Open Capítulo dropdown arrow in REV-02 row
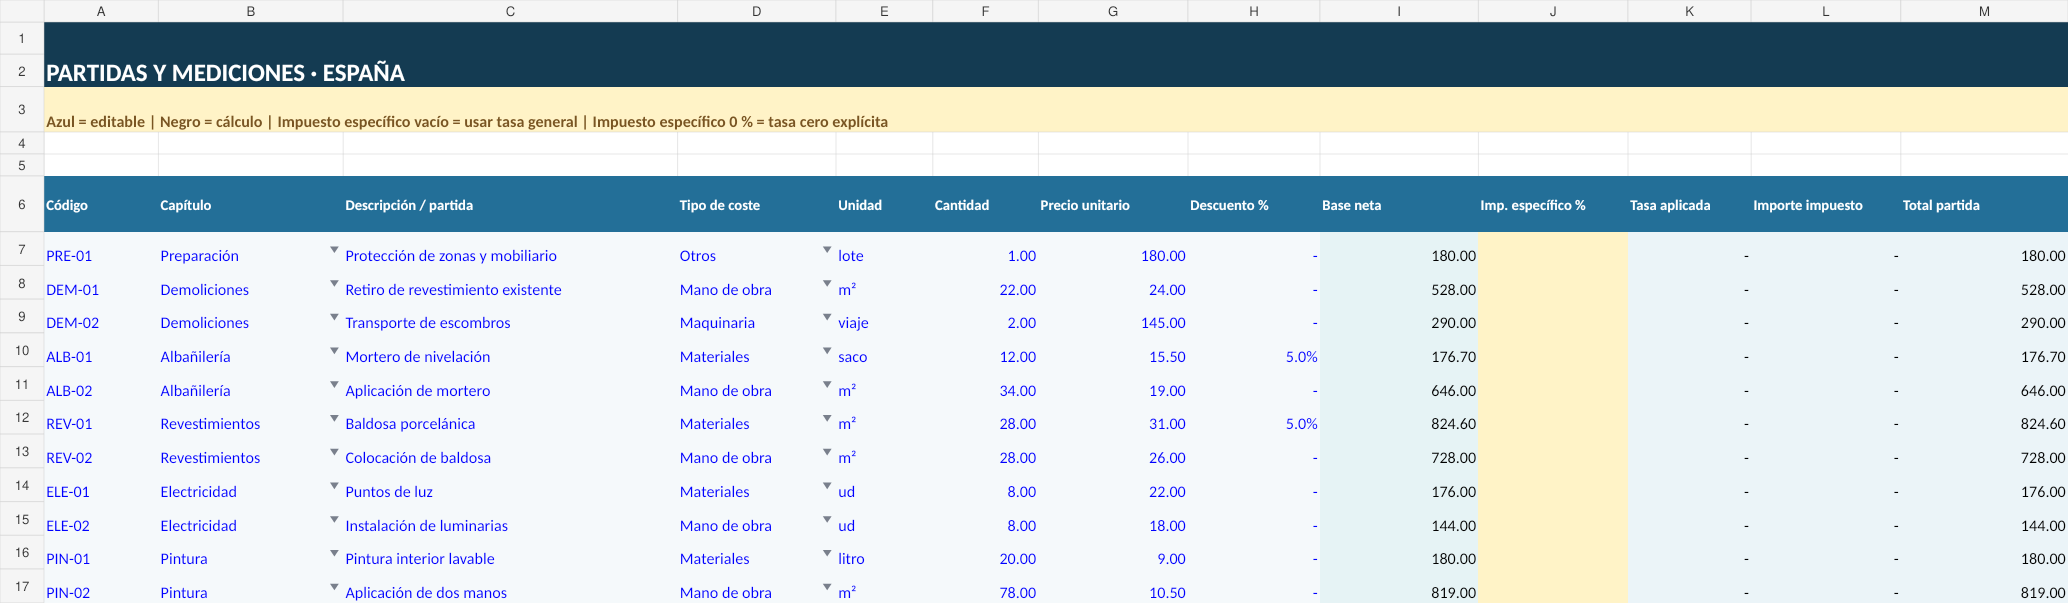This screenshot has height=603, width=2068. (334, 452)
